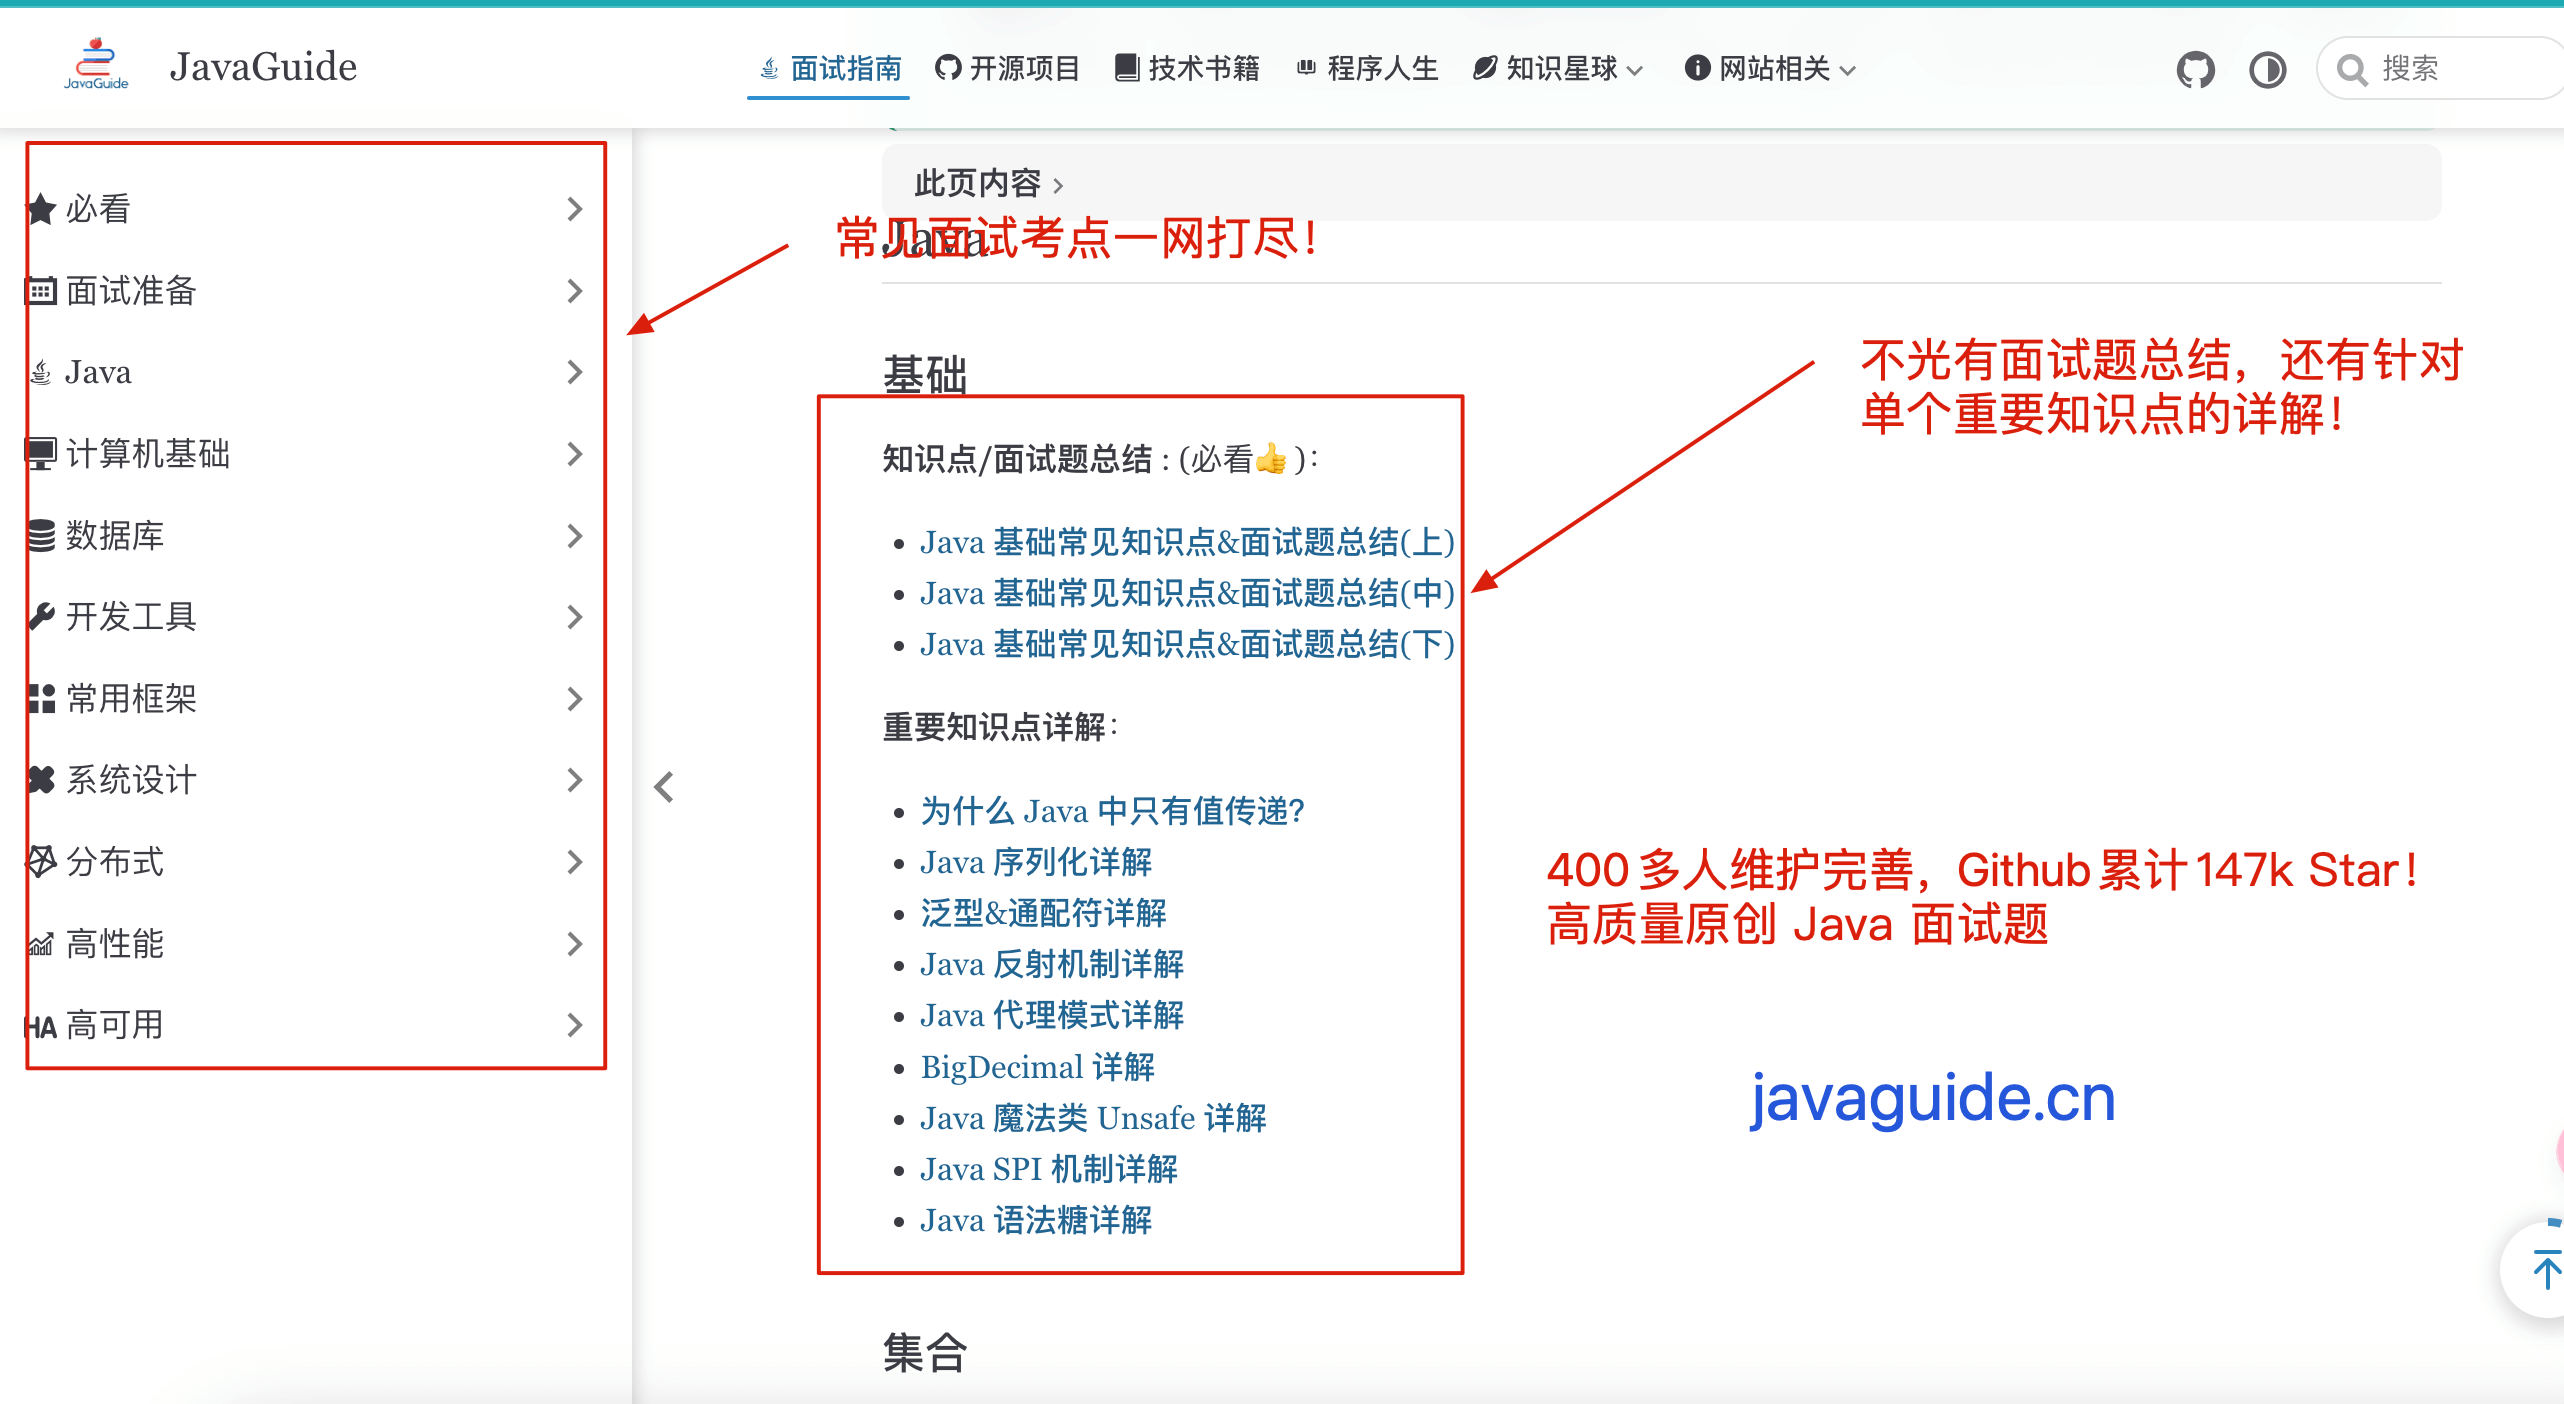Collapse the sidebar with the chevron

pyautogui.click(x=664, y=788)
